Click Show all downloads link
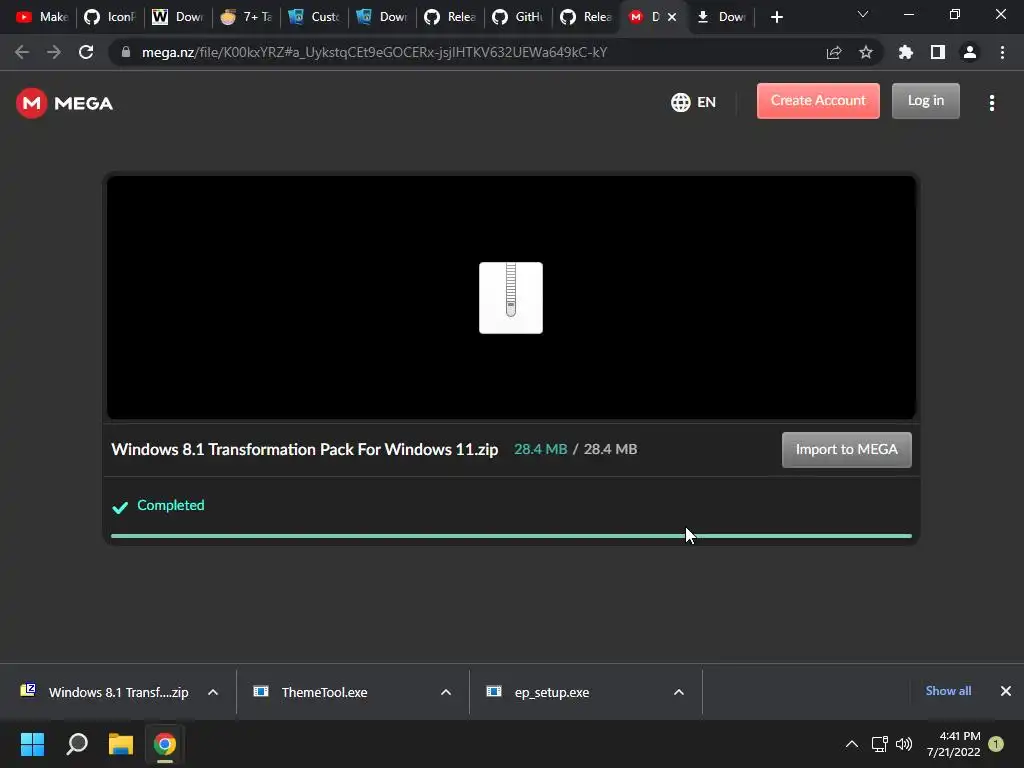1024x768 pixels. point(948,691)
